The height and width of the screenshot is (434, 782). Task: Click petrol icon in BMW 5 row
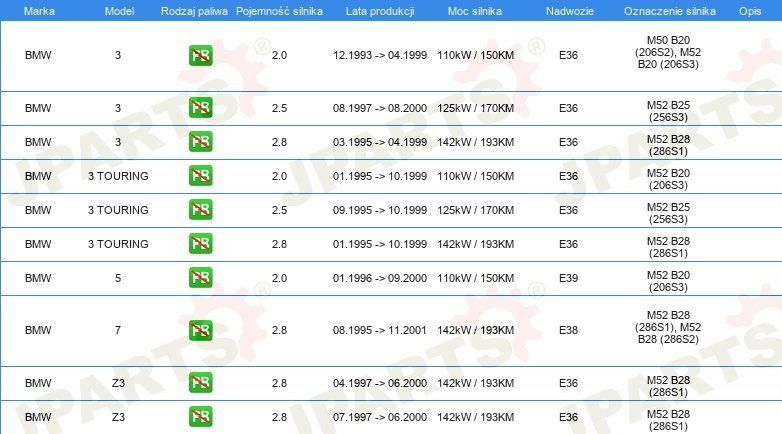click(200, 277)
